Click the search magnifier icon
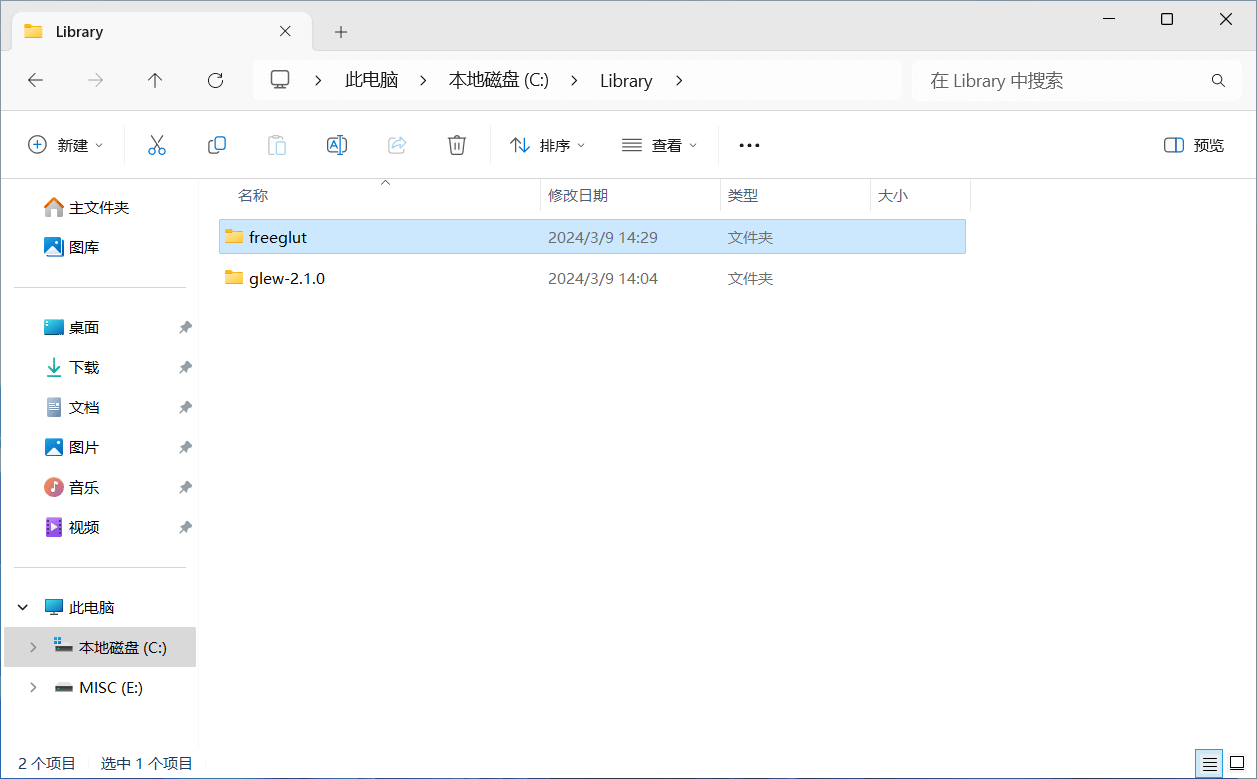 coord(1218,81)
